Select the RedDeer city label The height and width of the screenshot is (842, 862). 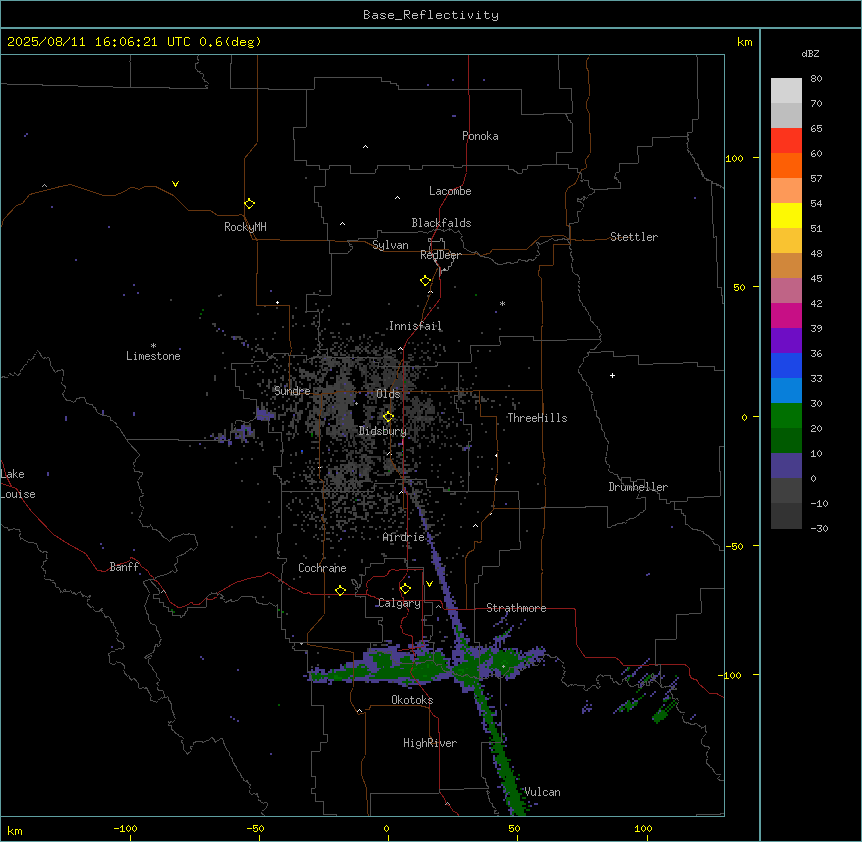click(440, 255)
